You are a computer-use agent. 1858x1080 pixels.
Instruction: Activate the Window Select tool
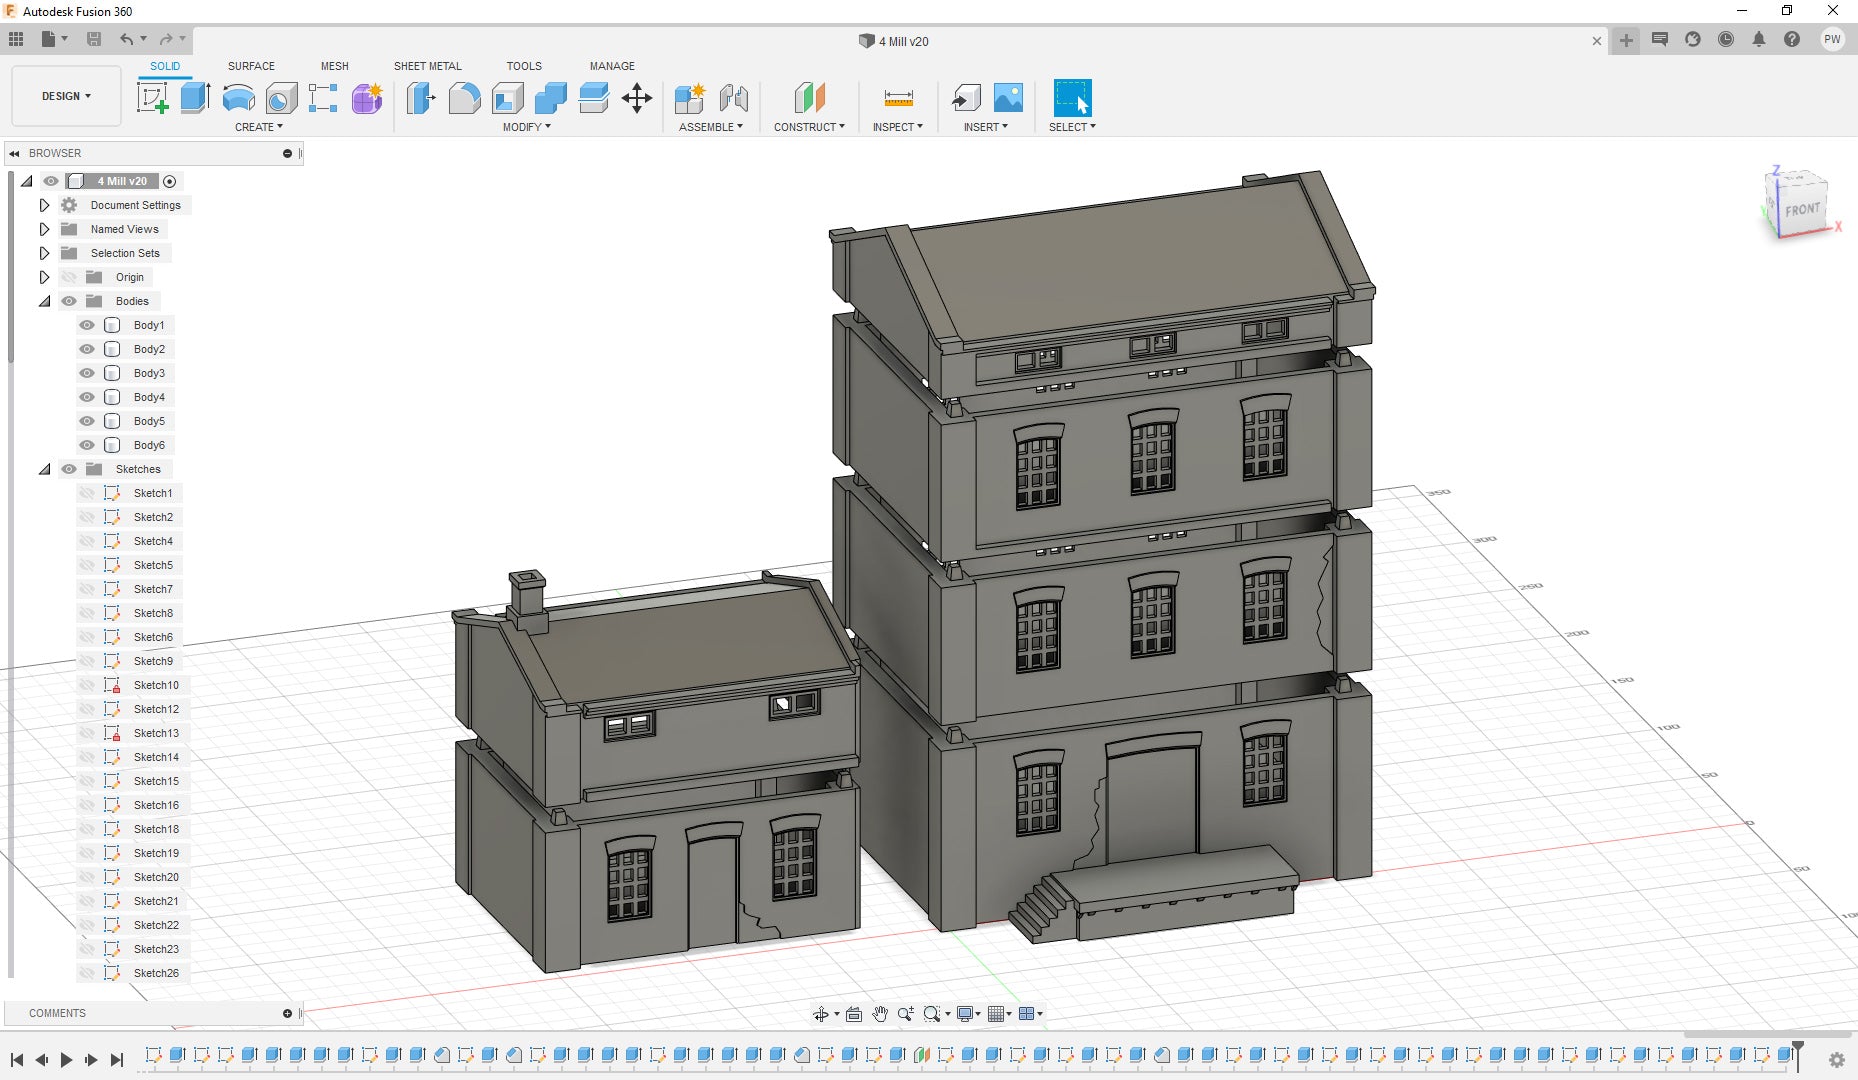[1072, 98]
